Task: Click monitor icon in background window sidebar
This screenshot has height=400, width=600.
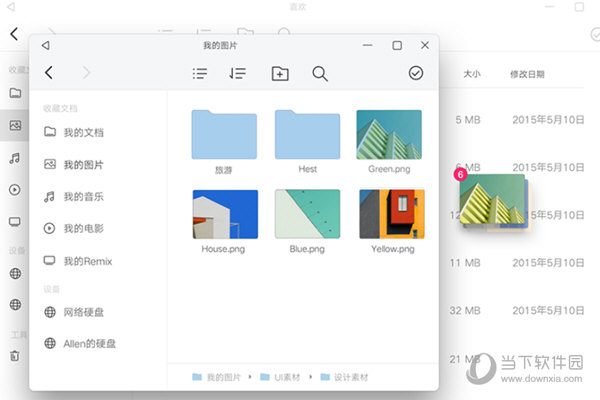Action: pos(15,222)
